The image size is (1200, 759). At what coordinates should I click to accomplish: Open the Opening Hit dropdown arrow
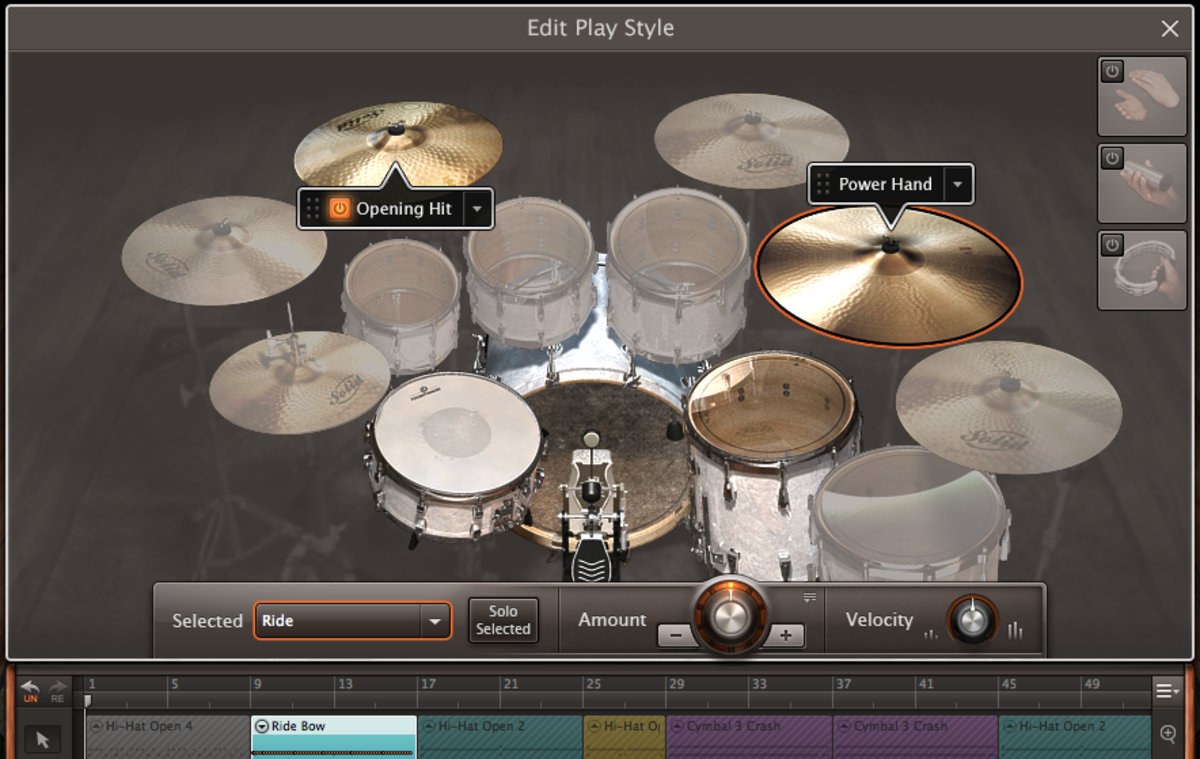(477, 209)
